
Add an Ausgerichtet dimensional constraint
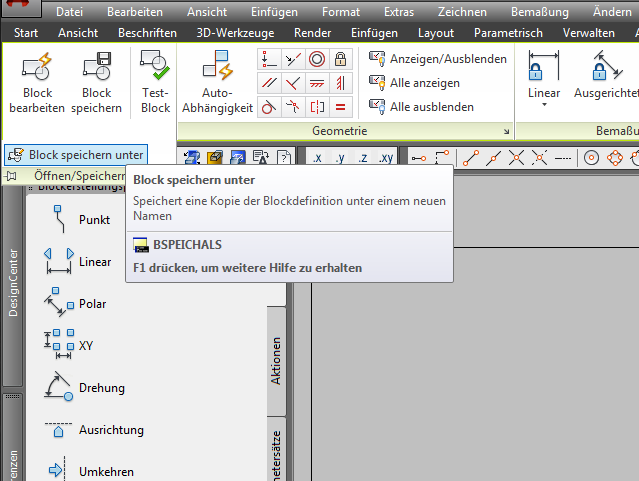point(606,75)
